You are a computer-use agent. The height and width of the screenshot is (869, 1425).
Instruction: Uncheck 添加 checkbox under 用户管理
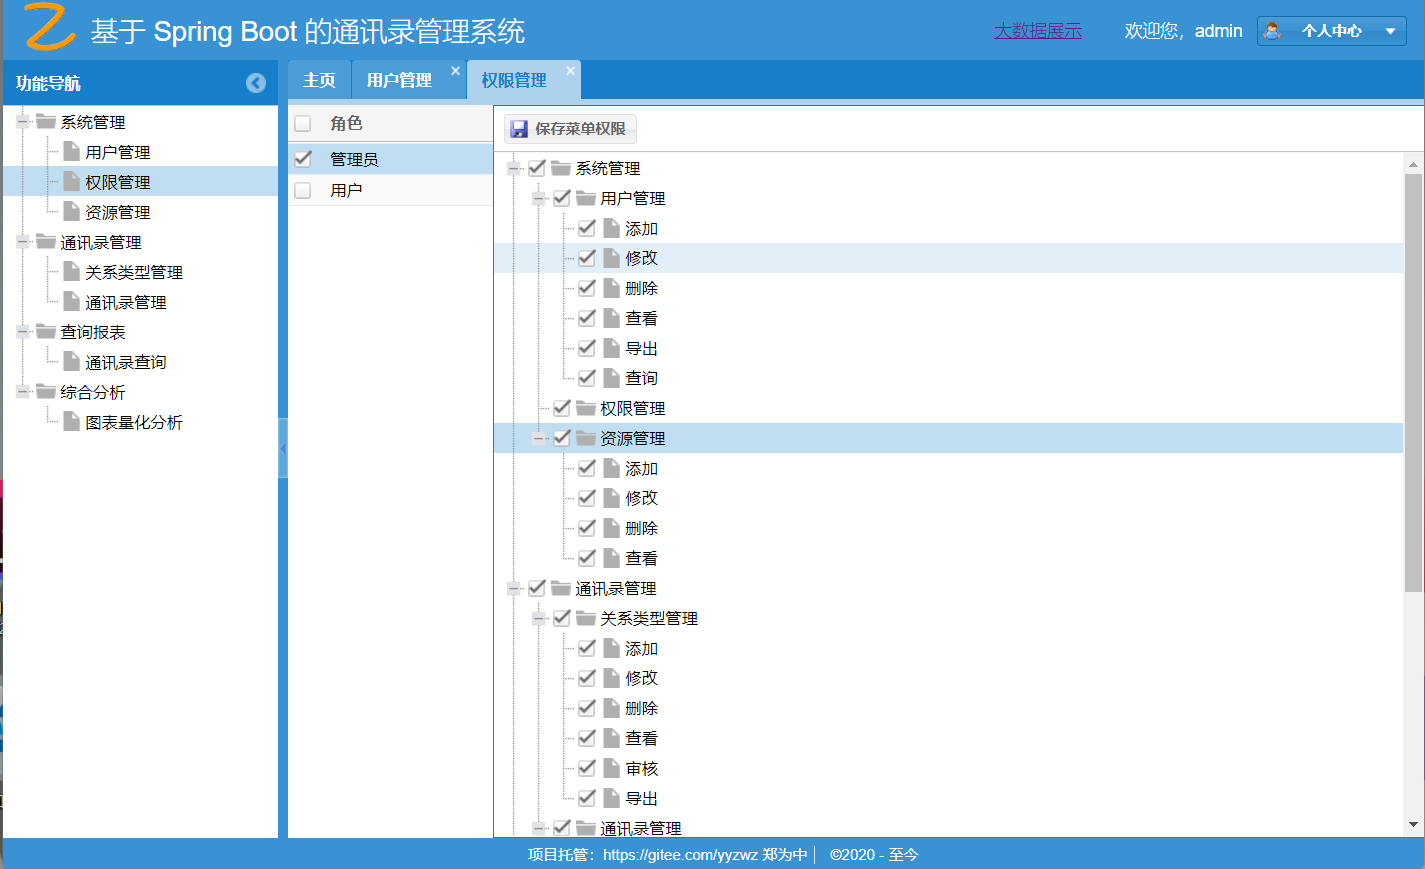pyautogui.click(x=587, y=228)
